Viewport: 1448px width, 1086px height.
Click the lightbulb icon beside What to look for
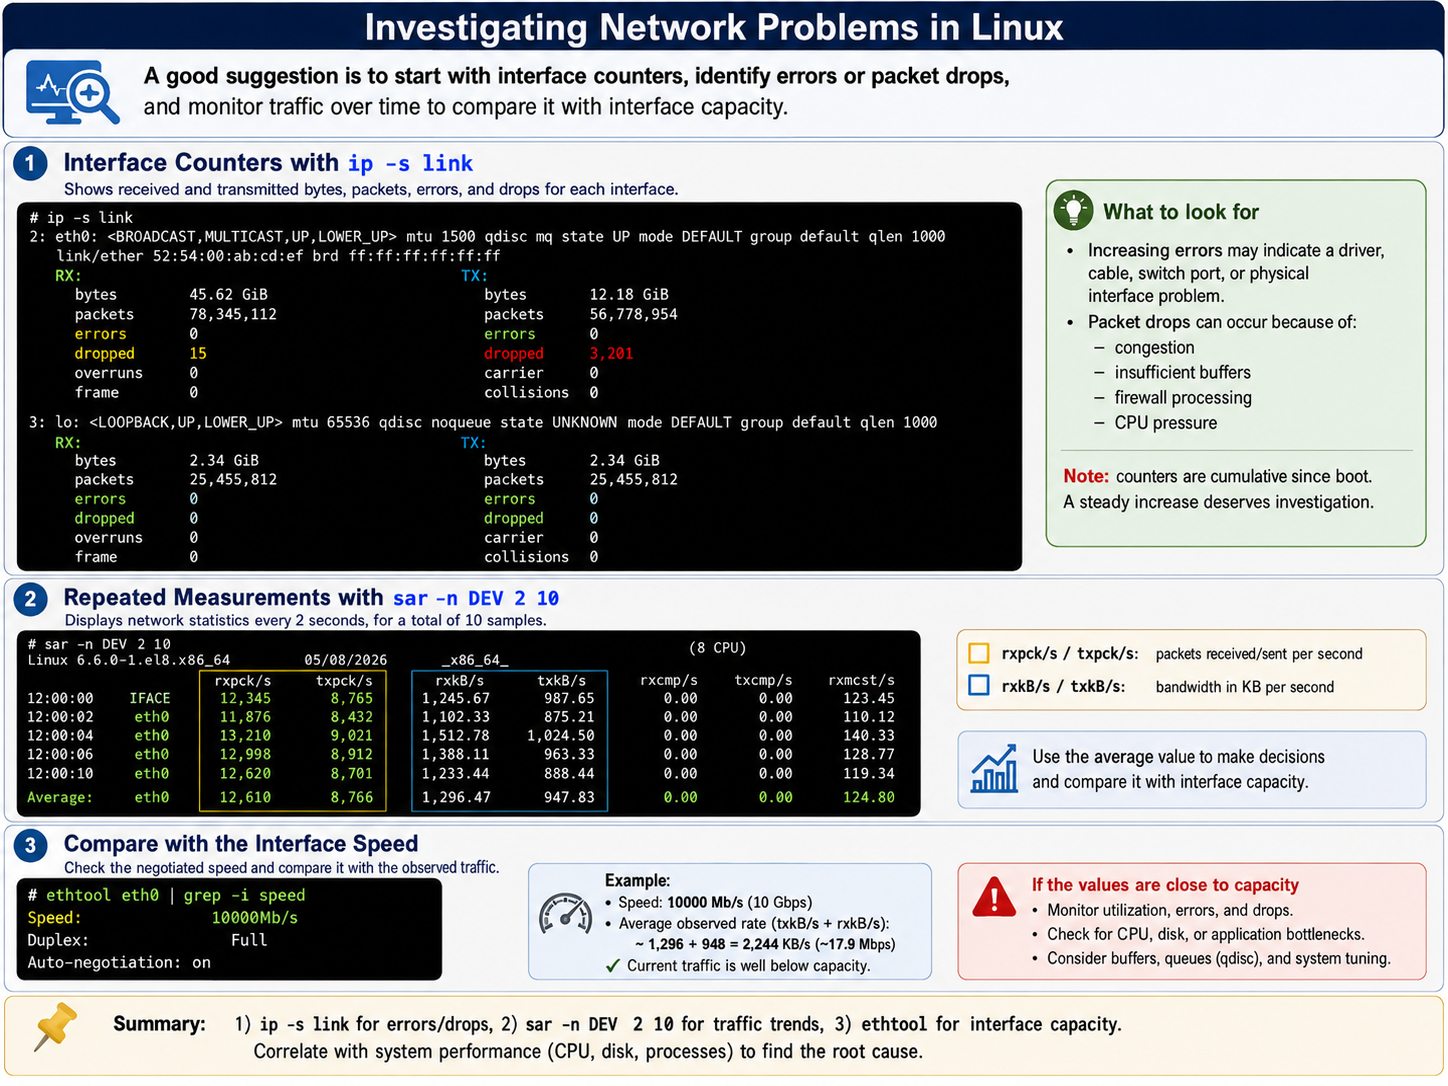point(1074,210)
